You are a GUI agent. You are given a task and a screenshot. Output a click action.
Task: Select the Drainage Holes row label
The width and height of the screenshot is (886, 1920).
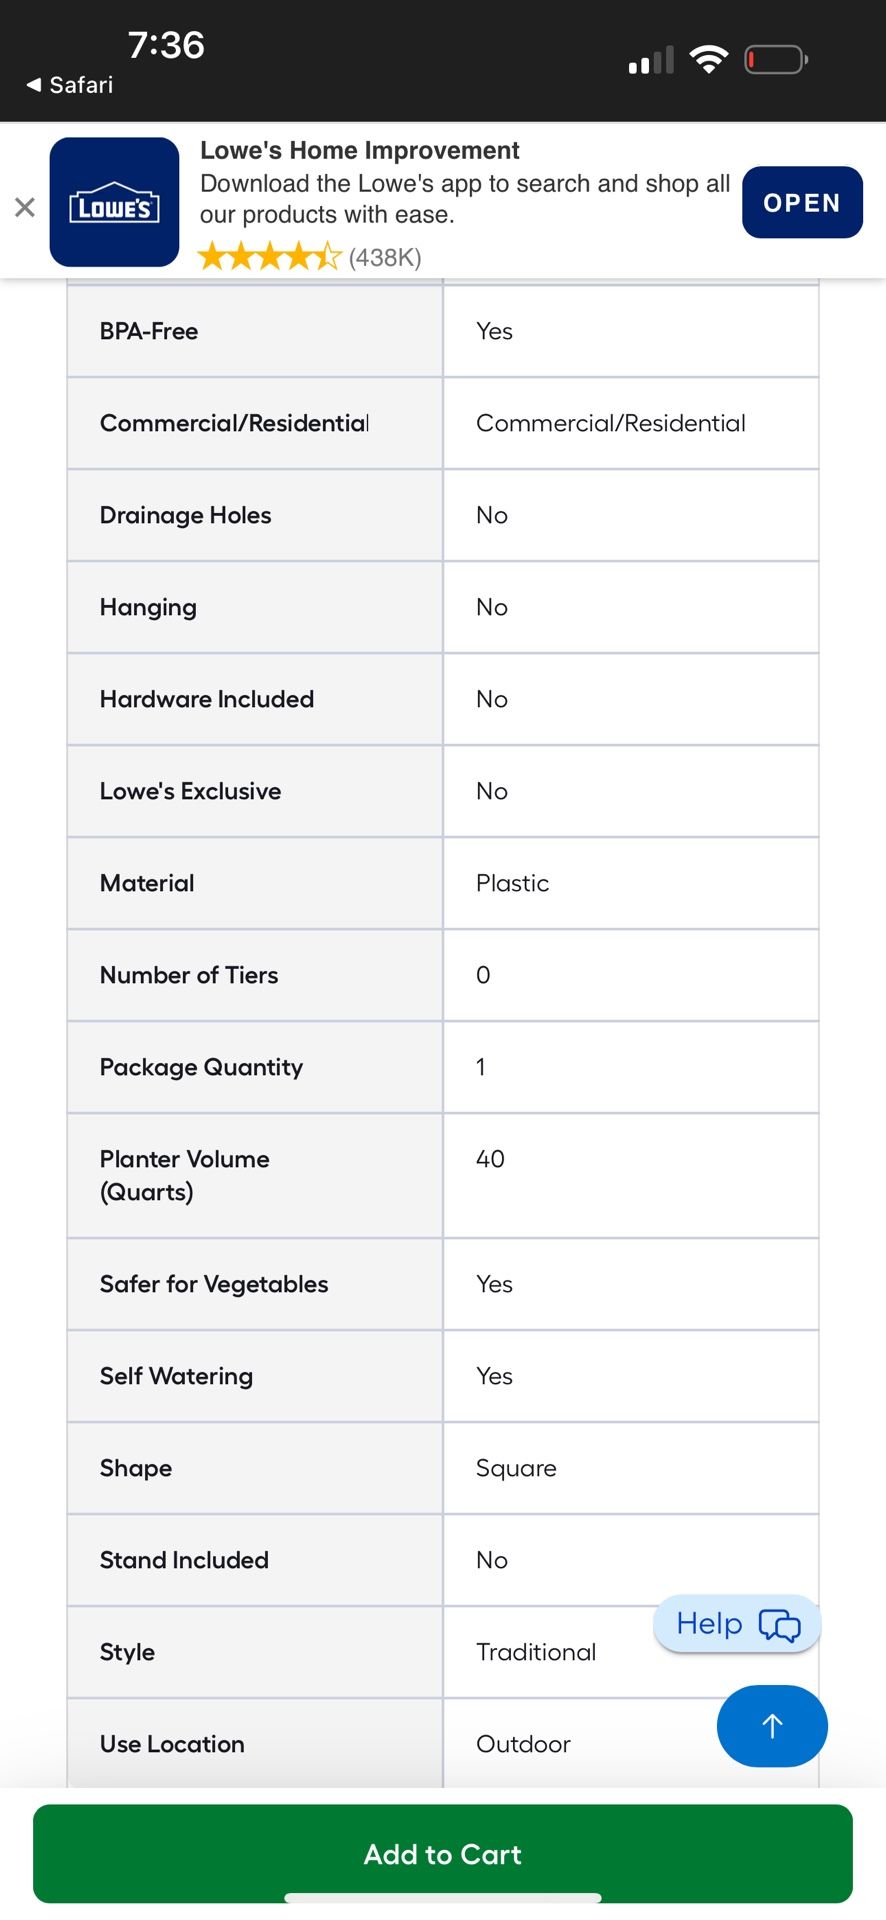[185, 515]
